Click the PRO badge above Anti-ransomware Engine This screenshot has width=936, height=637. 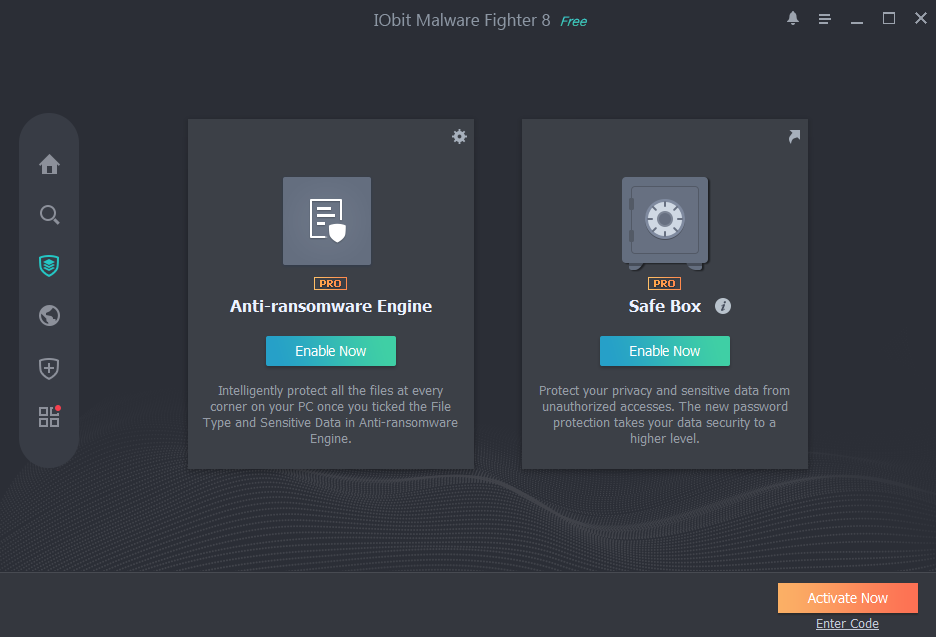329,283
